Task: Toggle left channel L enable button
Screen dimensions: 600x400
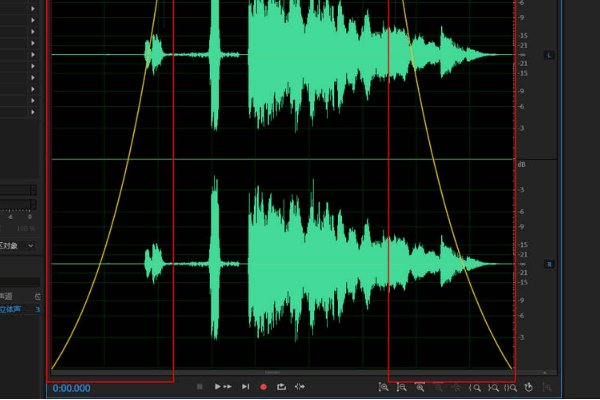Action: 548,55
